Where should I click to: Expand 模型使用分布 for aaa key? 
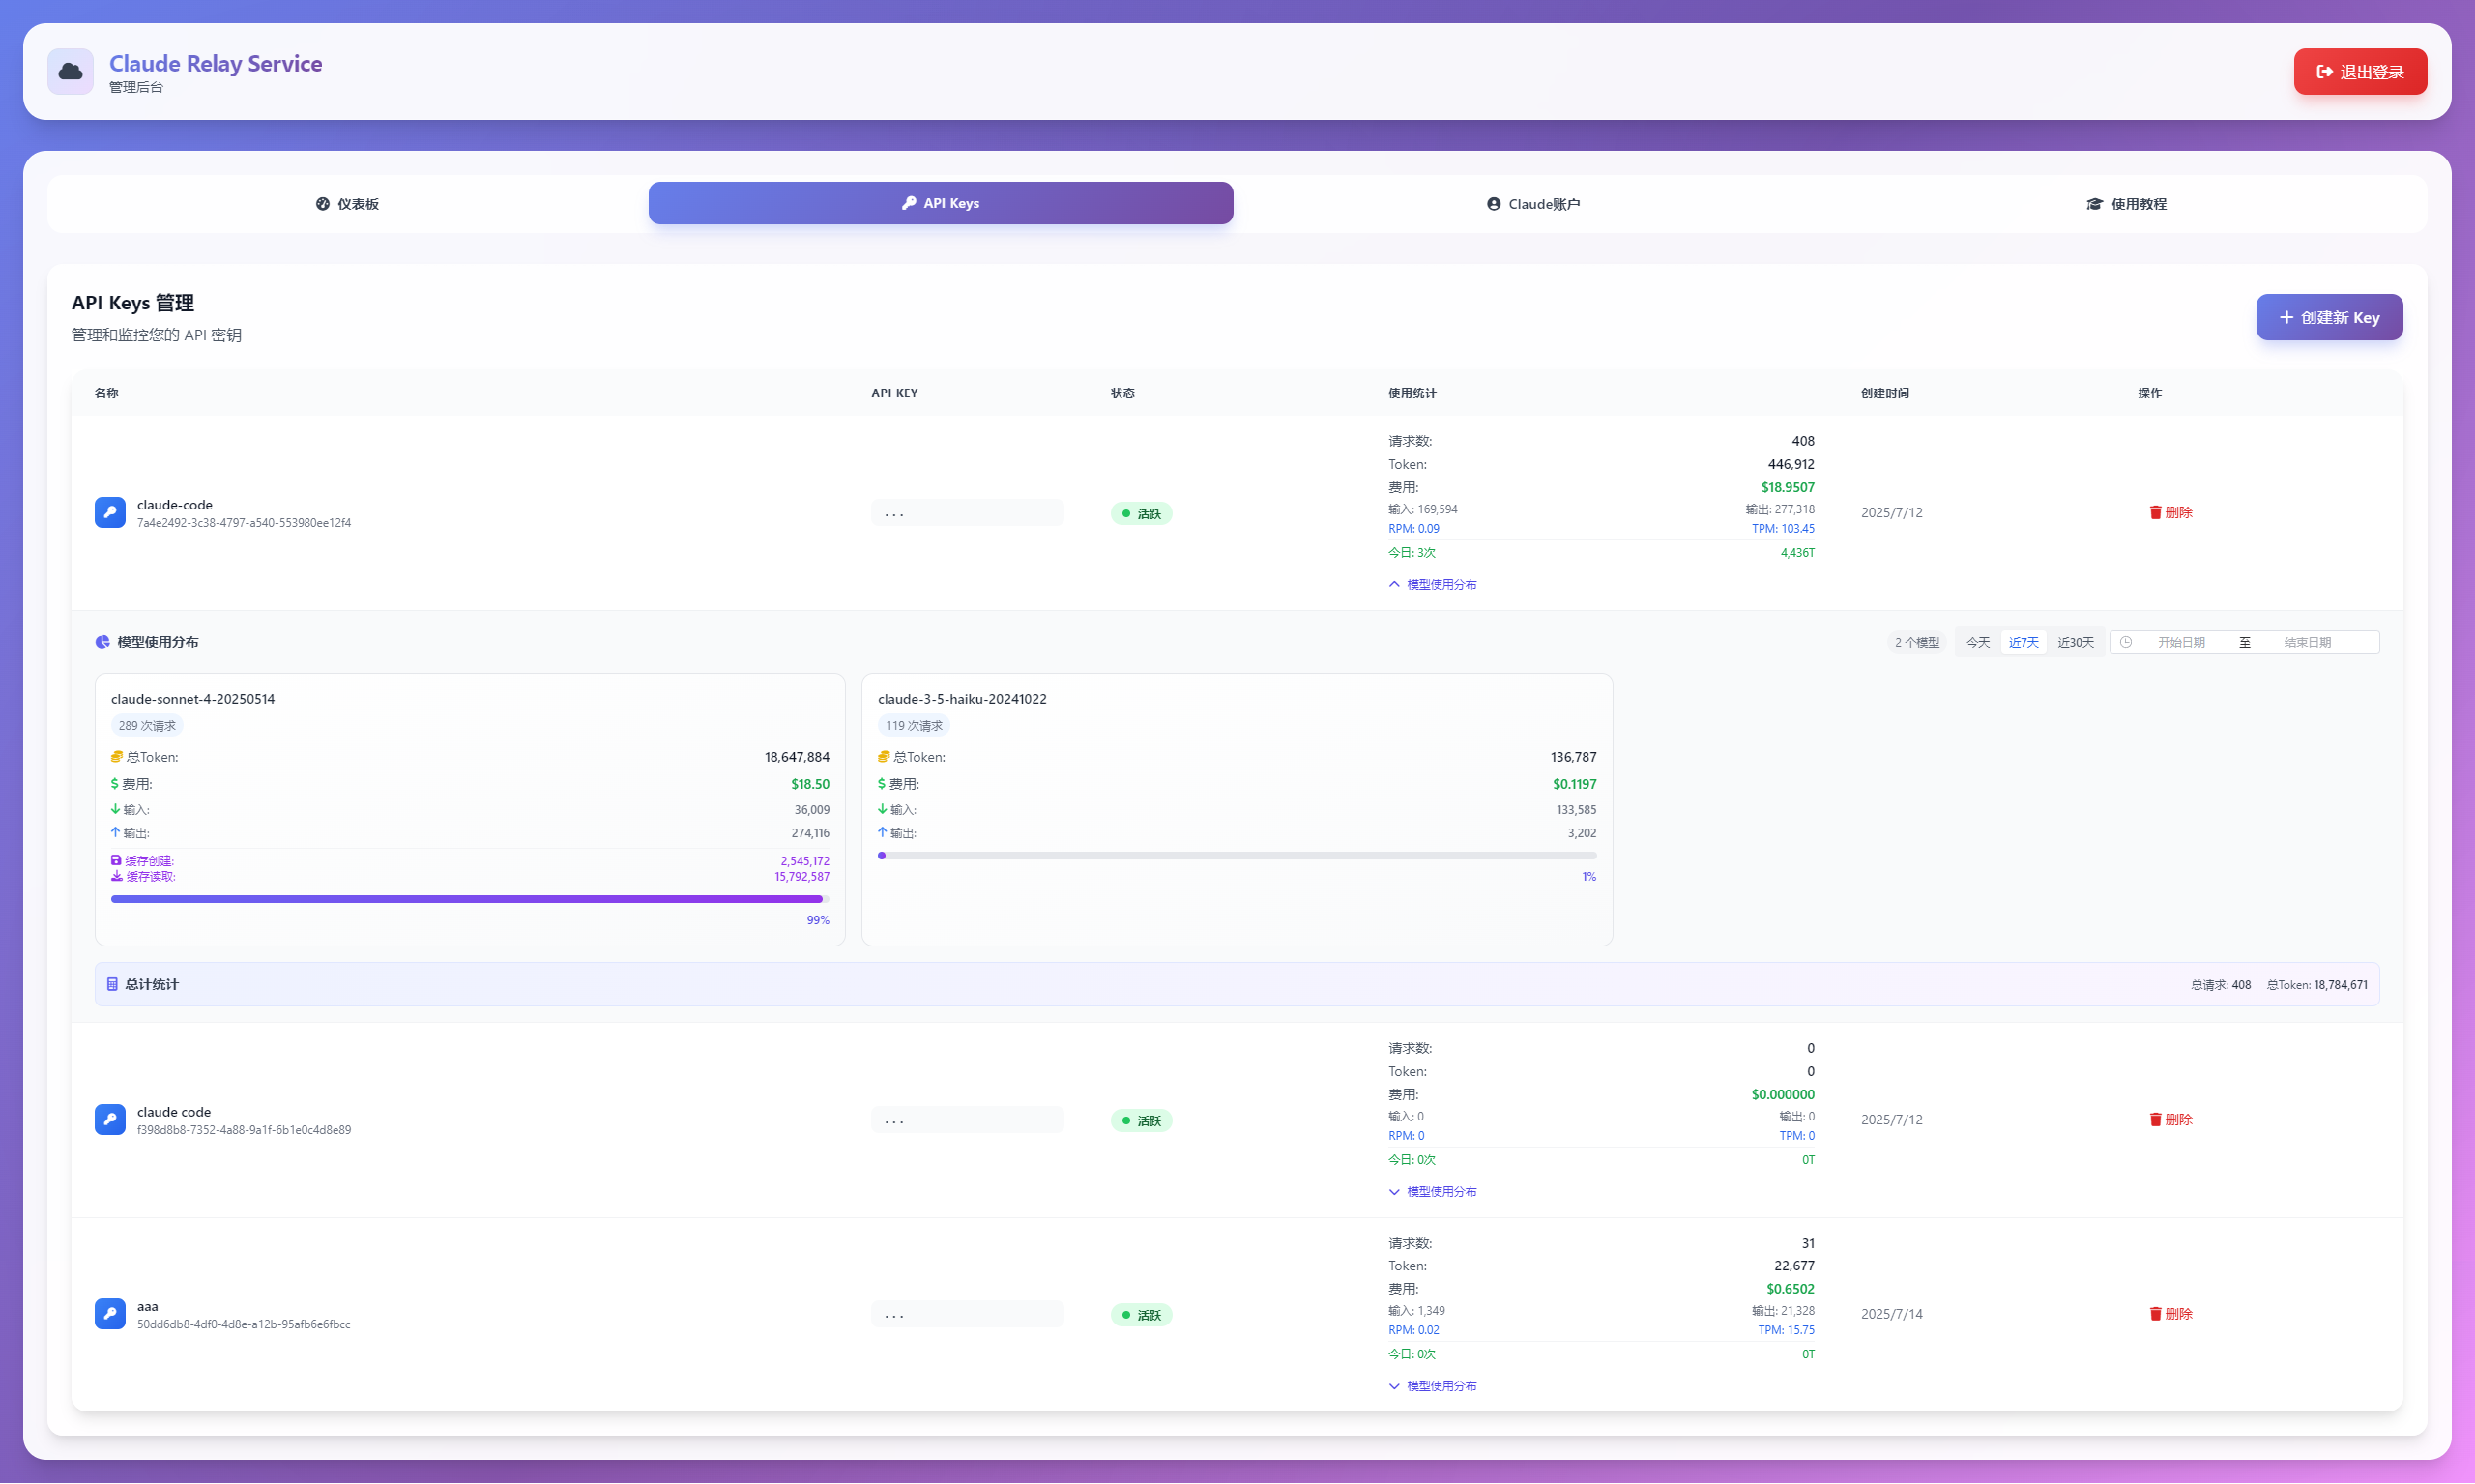tap(1432, 1386)
